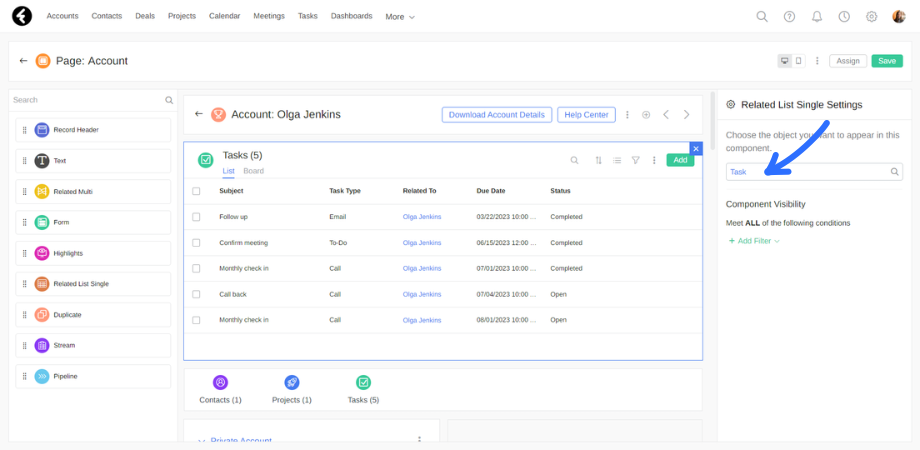Toggle the select-all checkbox in Subject header

196,191
